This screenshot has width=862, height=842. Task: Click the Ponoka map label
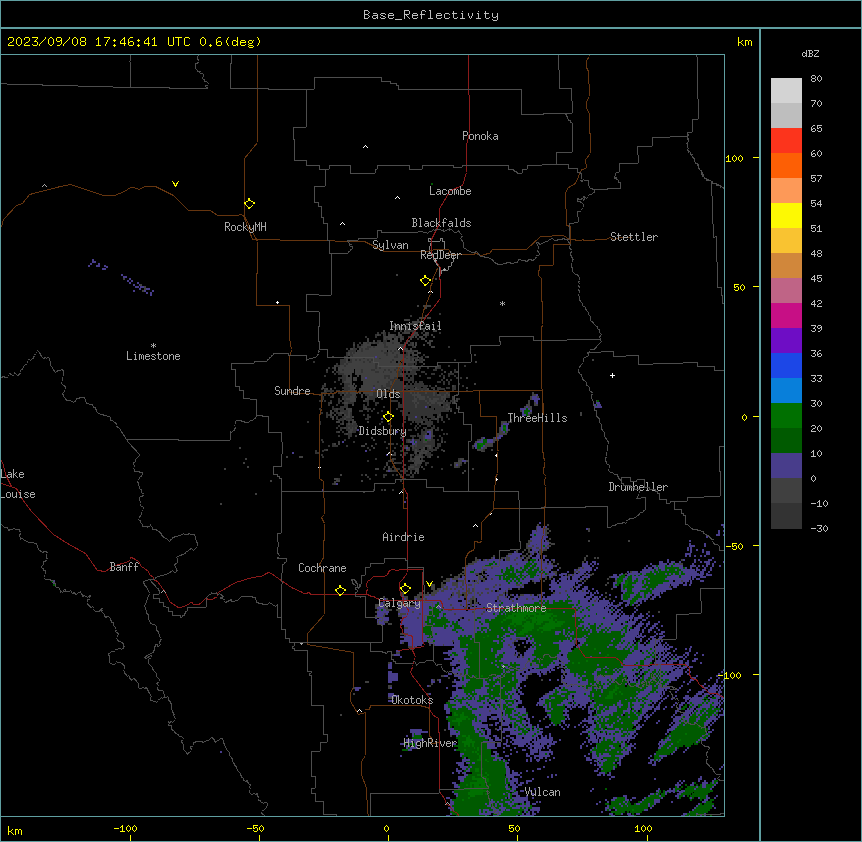coord(480,136)
